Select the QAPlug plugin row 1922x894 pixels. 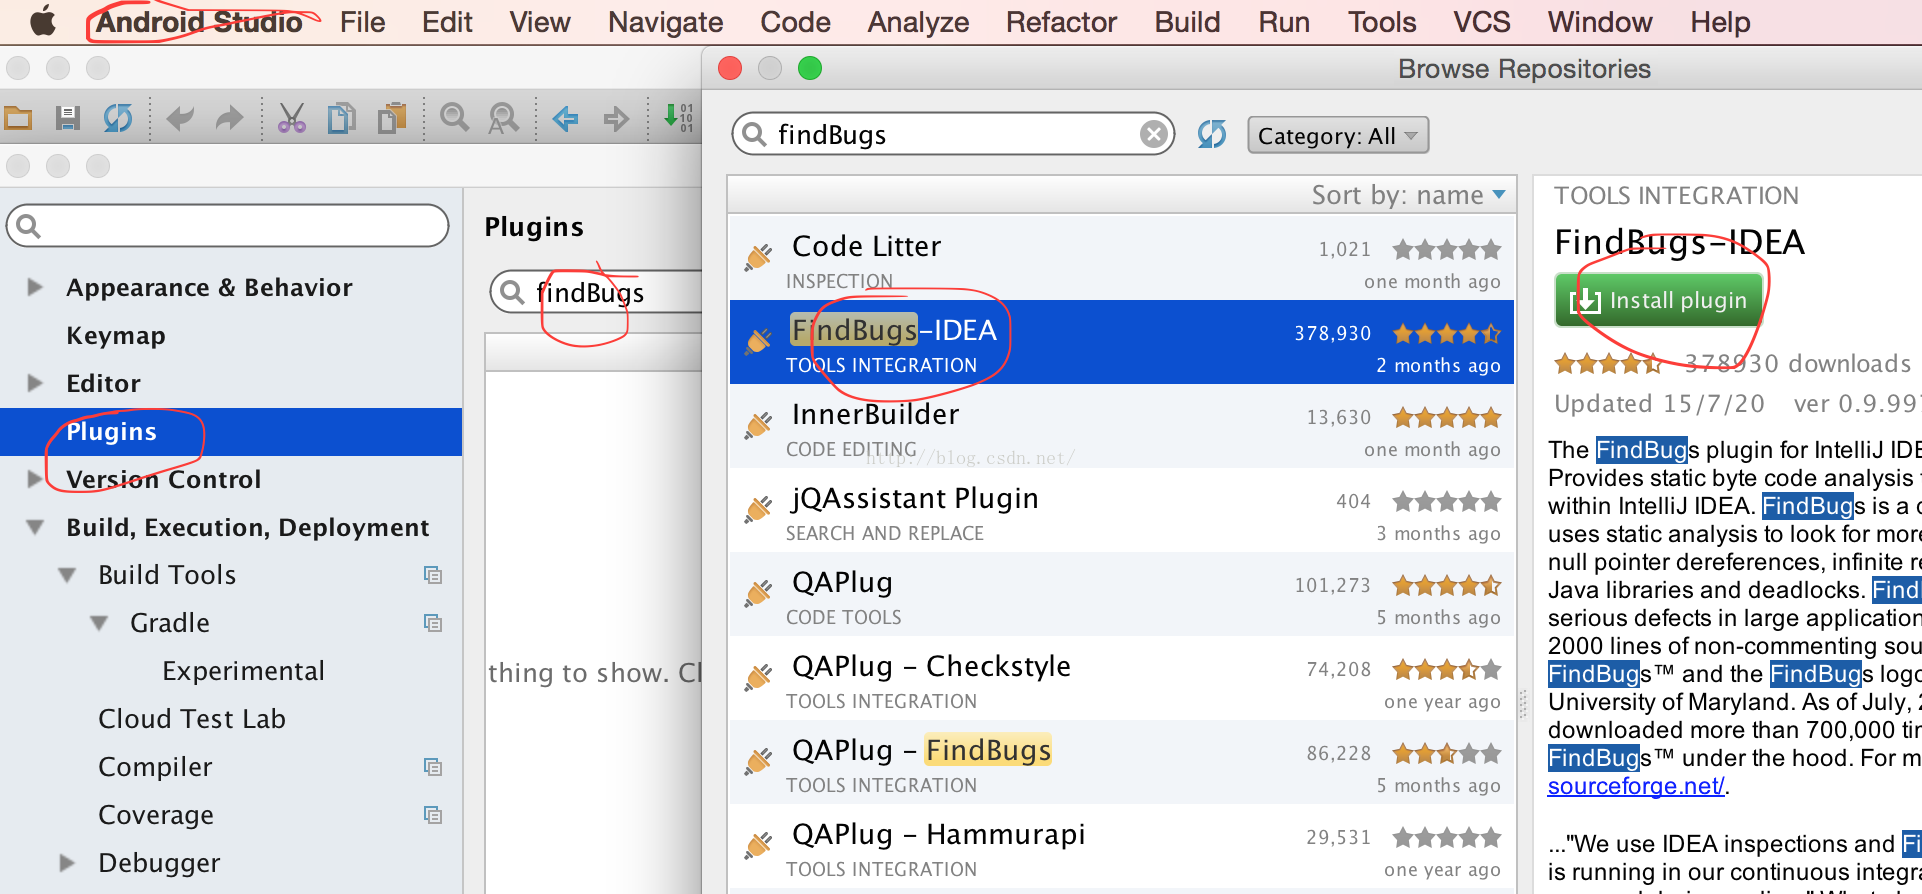[1121, 594]
